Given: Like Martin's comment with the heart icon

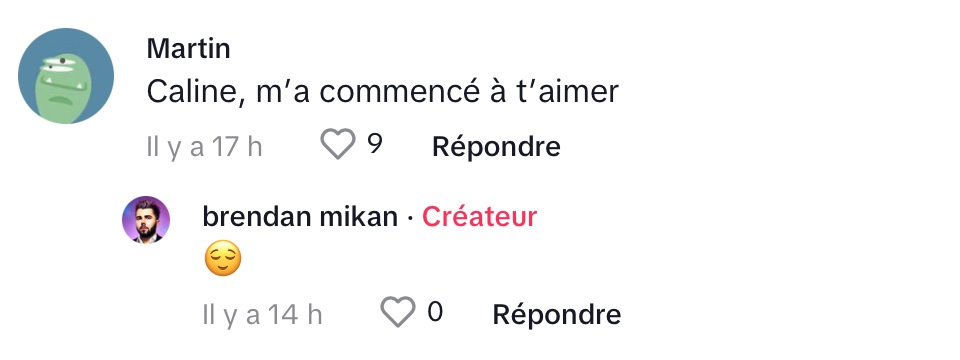Looking at the screenshot, I should (338, 144).
